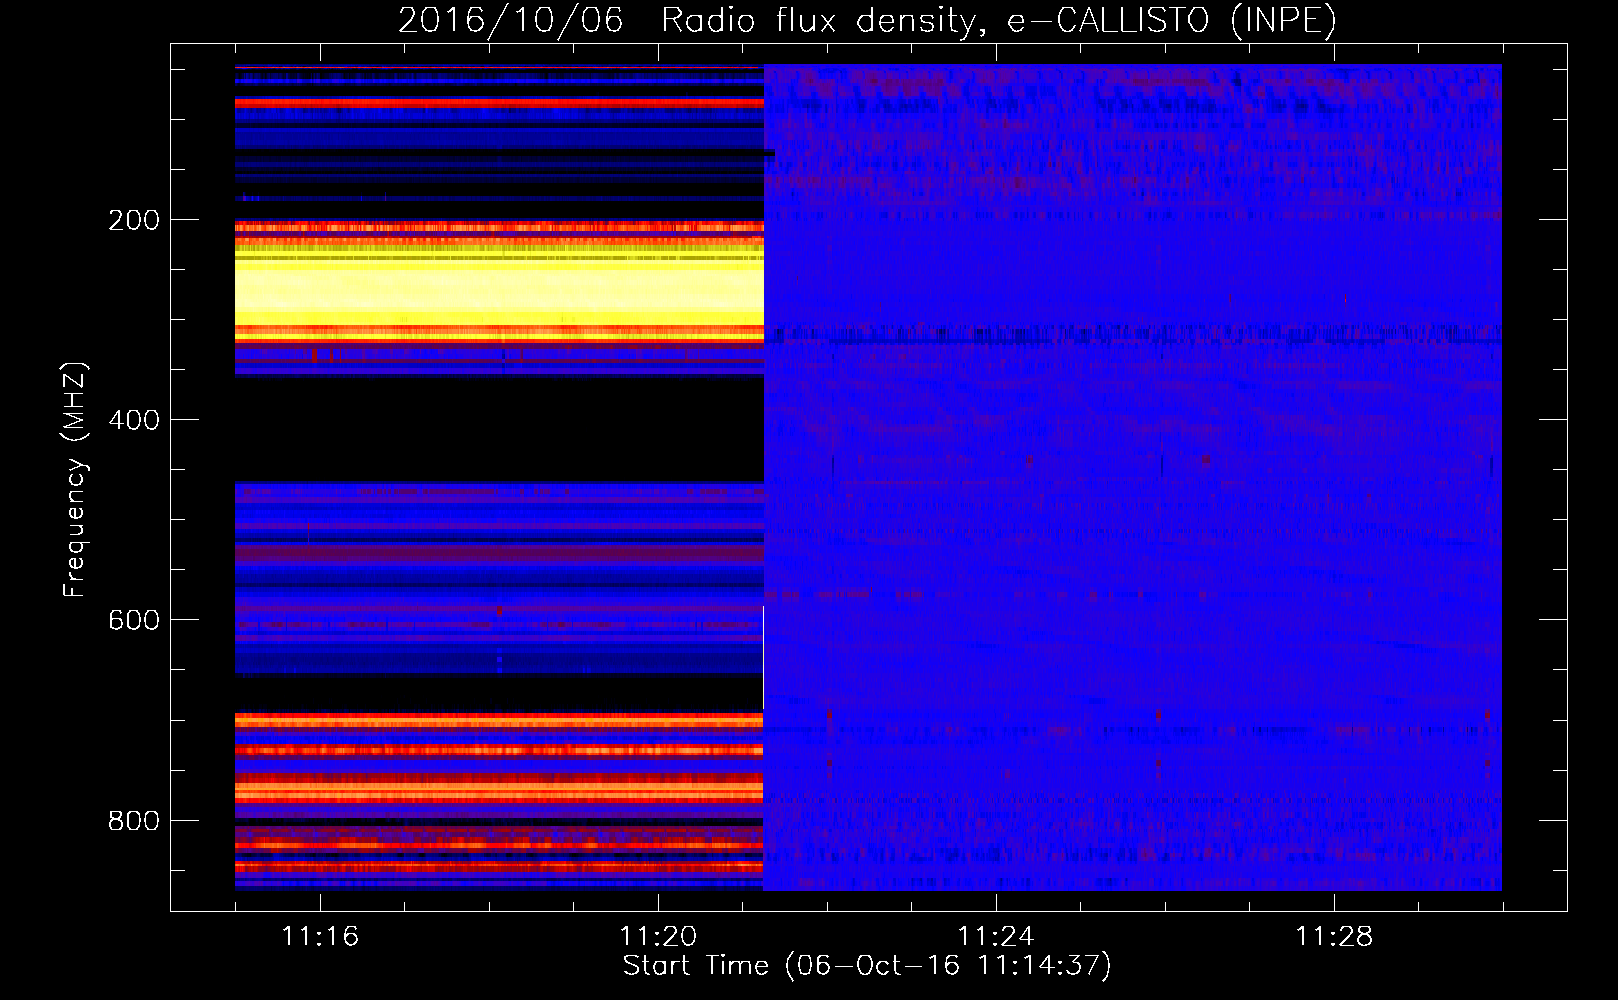Click the 11:28 time tick label
This screenshot has width=1618, height=1000.
[1334, 937]
